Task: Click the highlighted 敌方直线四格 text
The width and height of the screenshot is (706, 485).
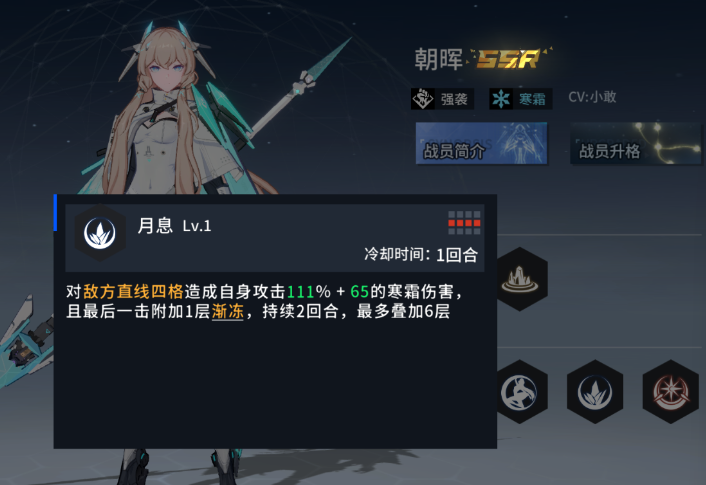Action: pos(133,292)
